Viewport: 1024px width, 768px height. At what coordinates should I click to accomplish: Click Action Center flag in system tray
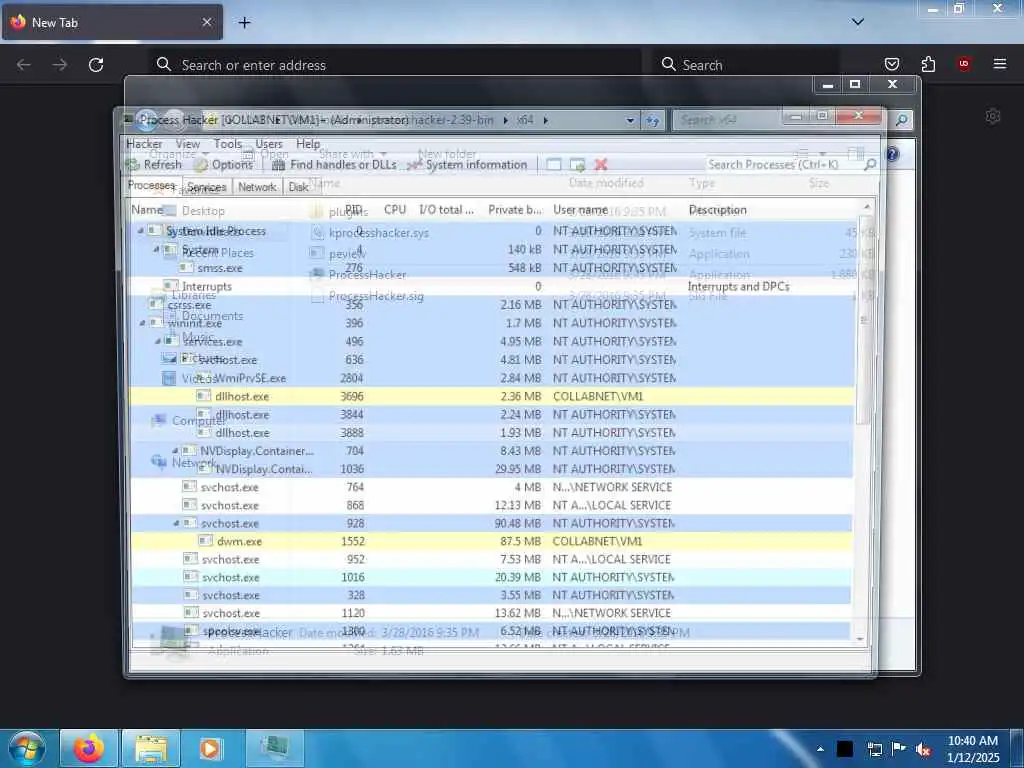click(x=899, y=749)
